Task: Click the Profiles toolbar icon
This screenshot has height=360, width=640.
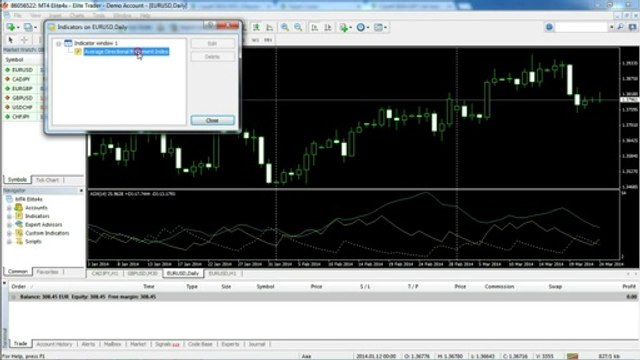Action: click(x=28, y=27)
